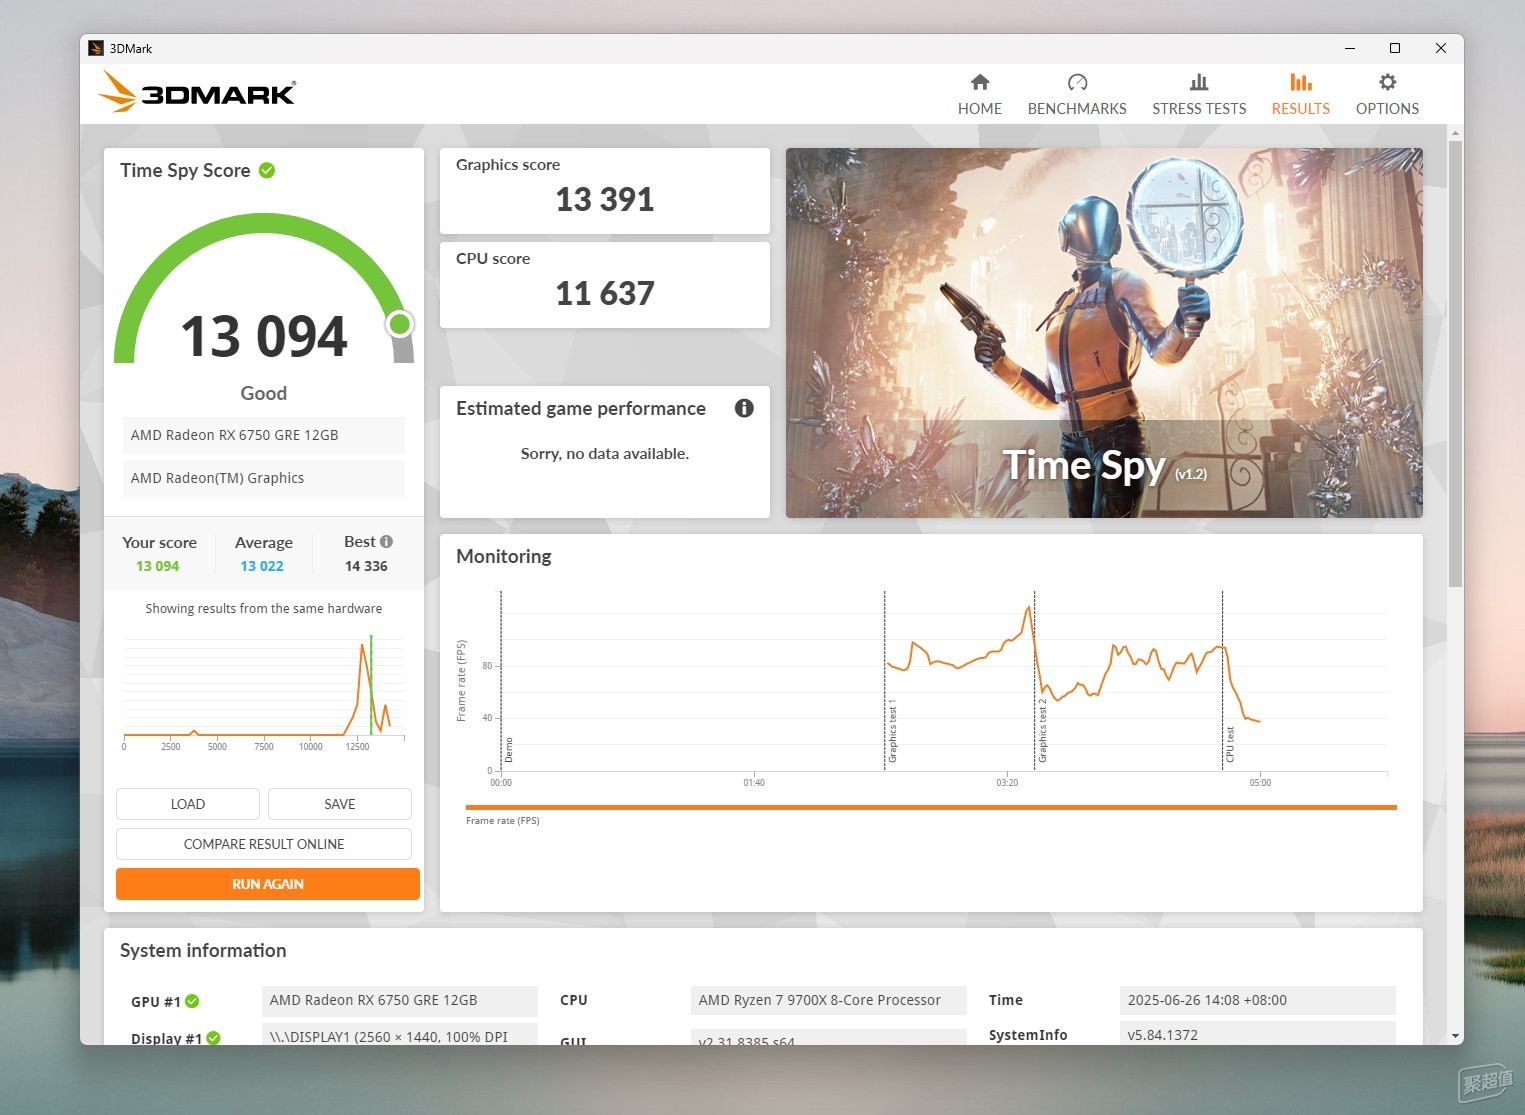Maximize the 3DMark window
Image resolution: width=1525 pixels, height=1115 pixels.
(x=1395, y=48)
